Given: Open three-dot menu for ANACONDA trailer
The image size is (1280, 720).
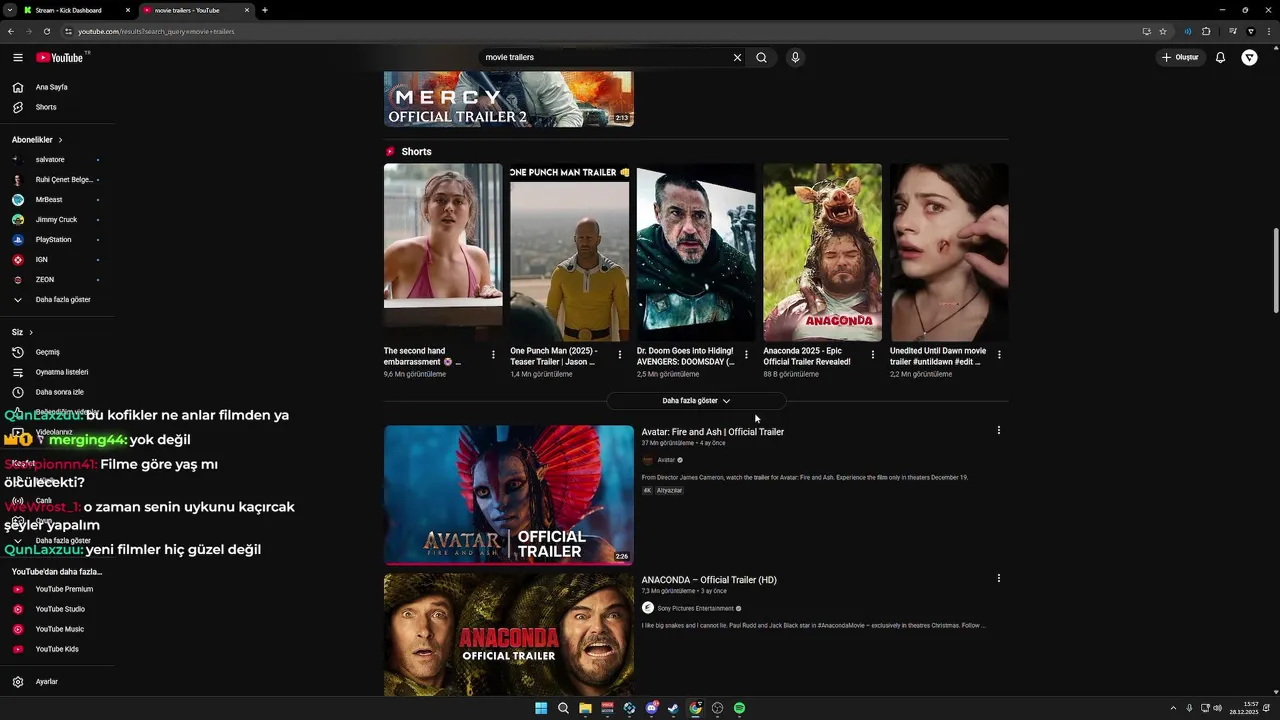Looking at the screenshot, I should tap(998, 578).
